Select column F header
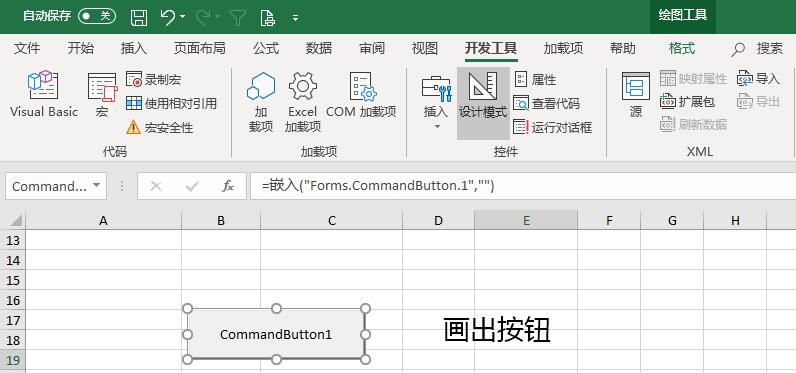Screen dimensions: 796x373 click(609, 220)
